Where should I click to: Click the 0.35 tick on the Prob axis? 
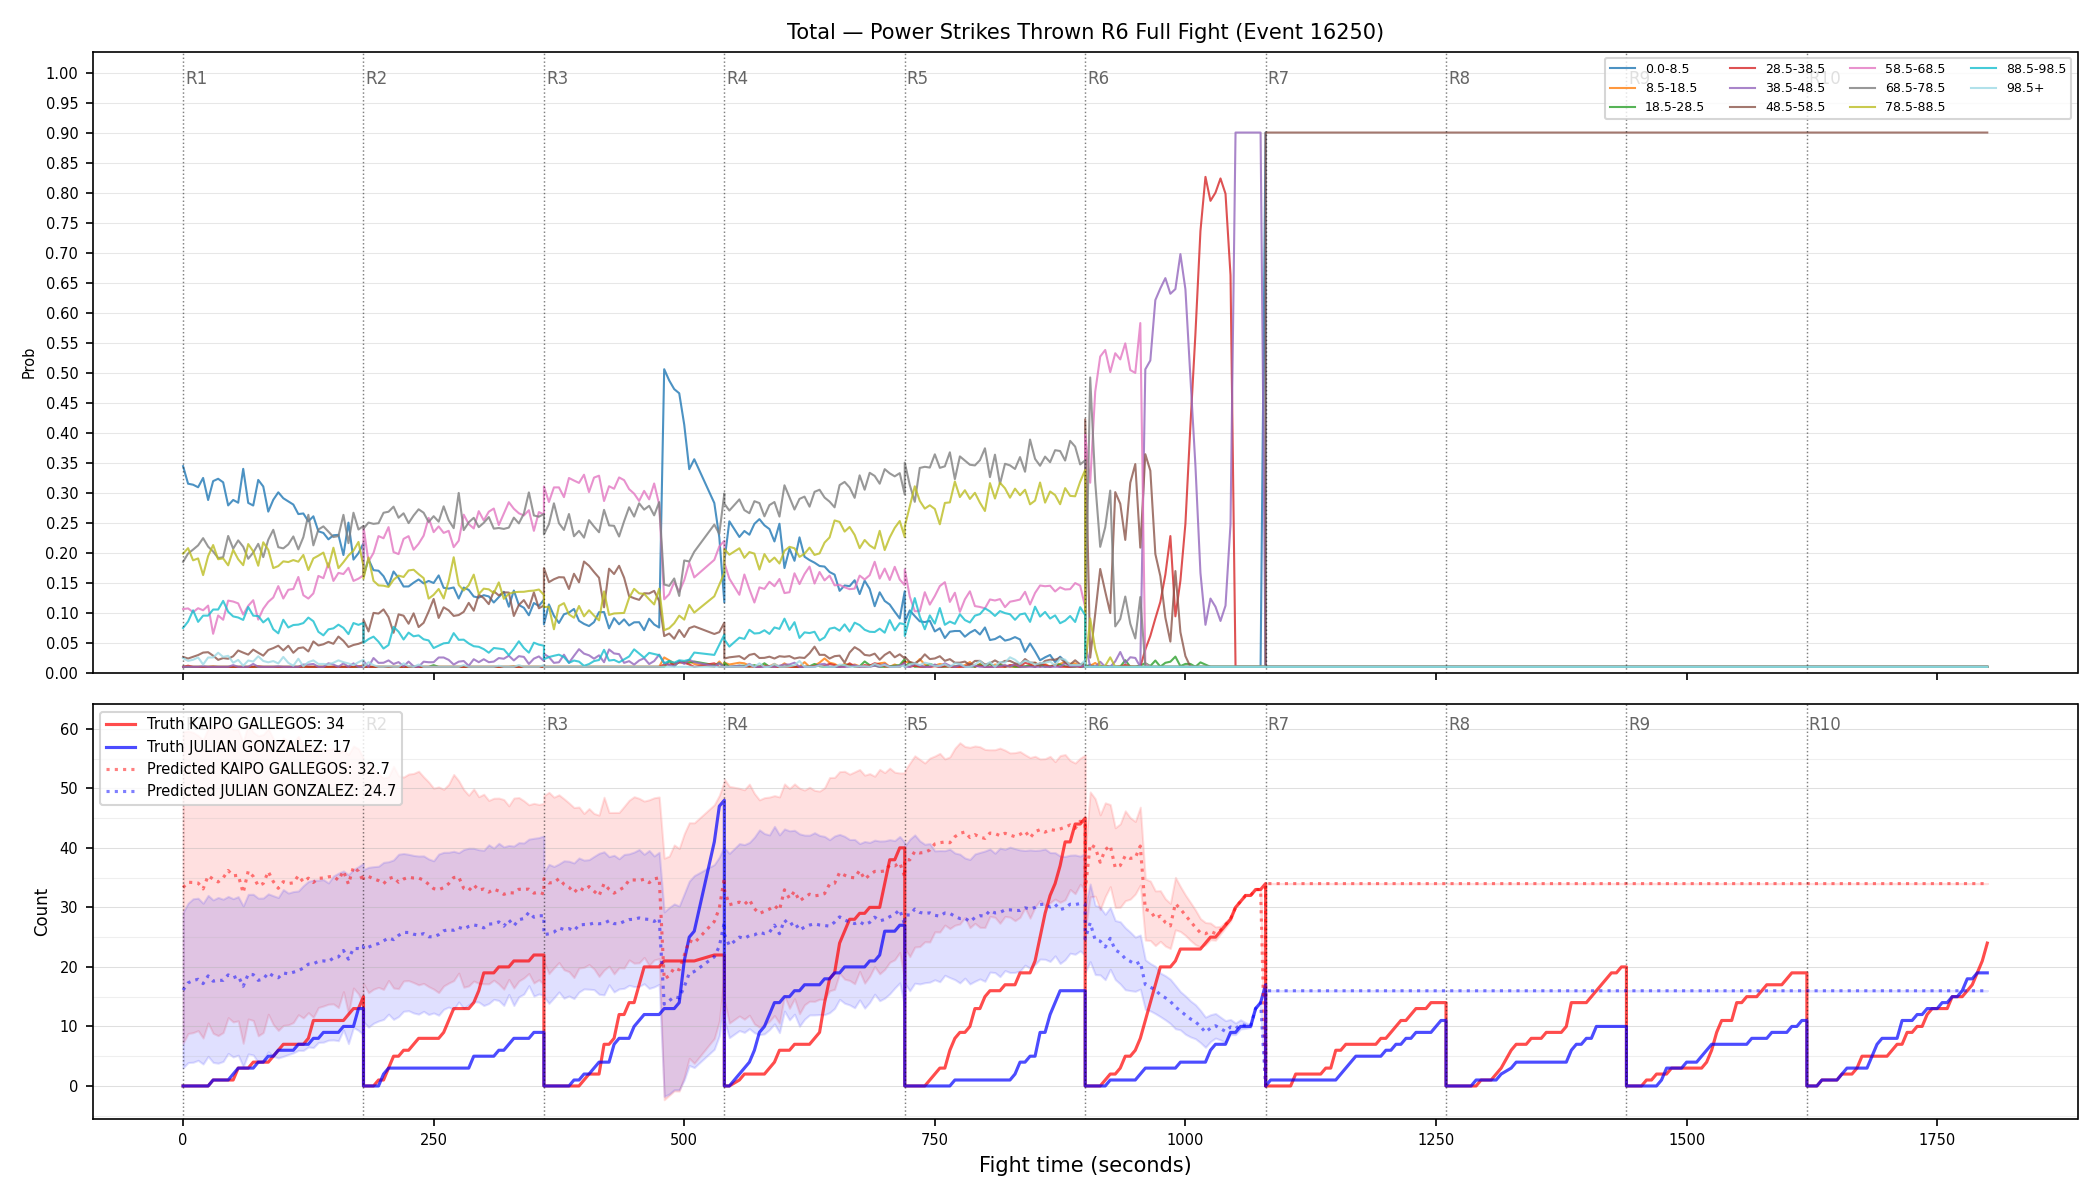62,463
